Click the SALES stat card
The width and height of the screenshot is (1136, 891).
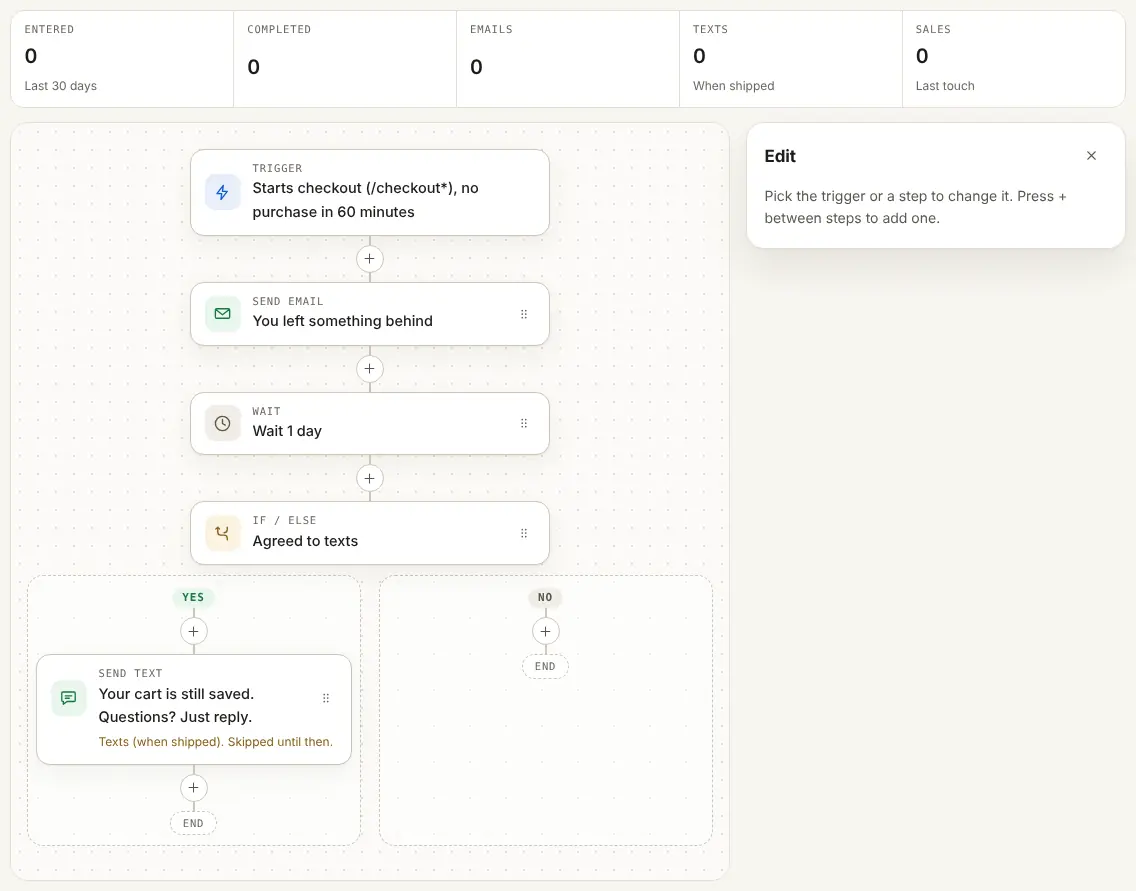pos(1014,59)
